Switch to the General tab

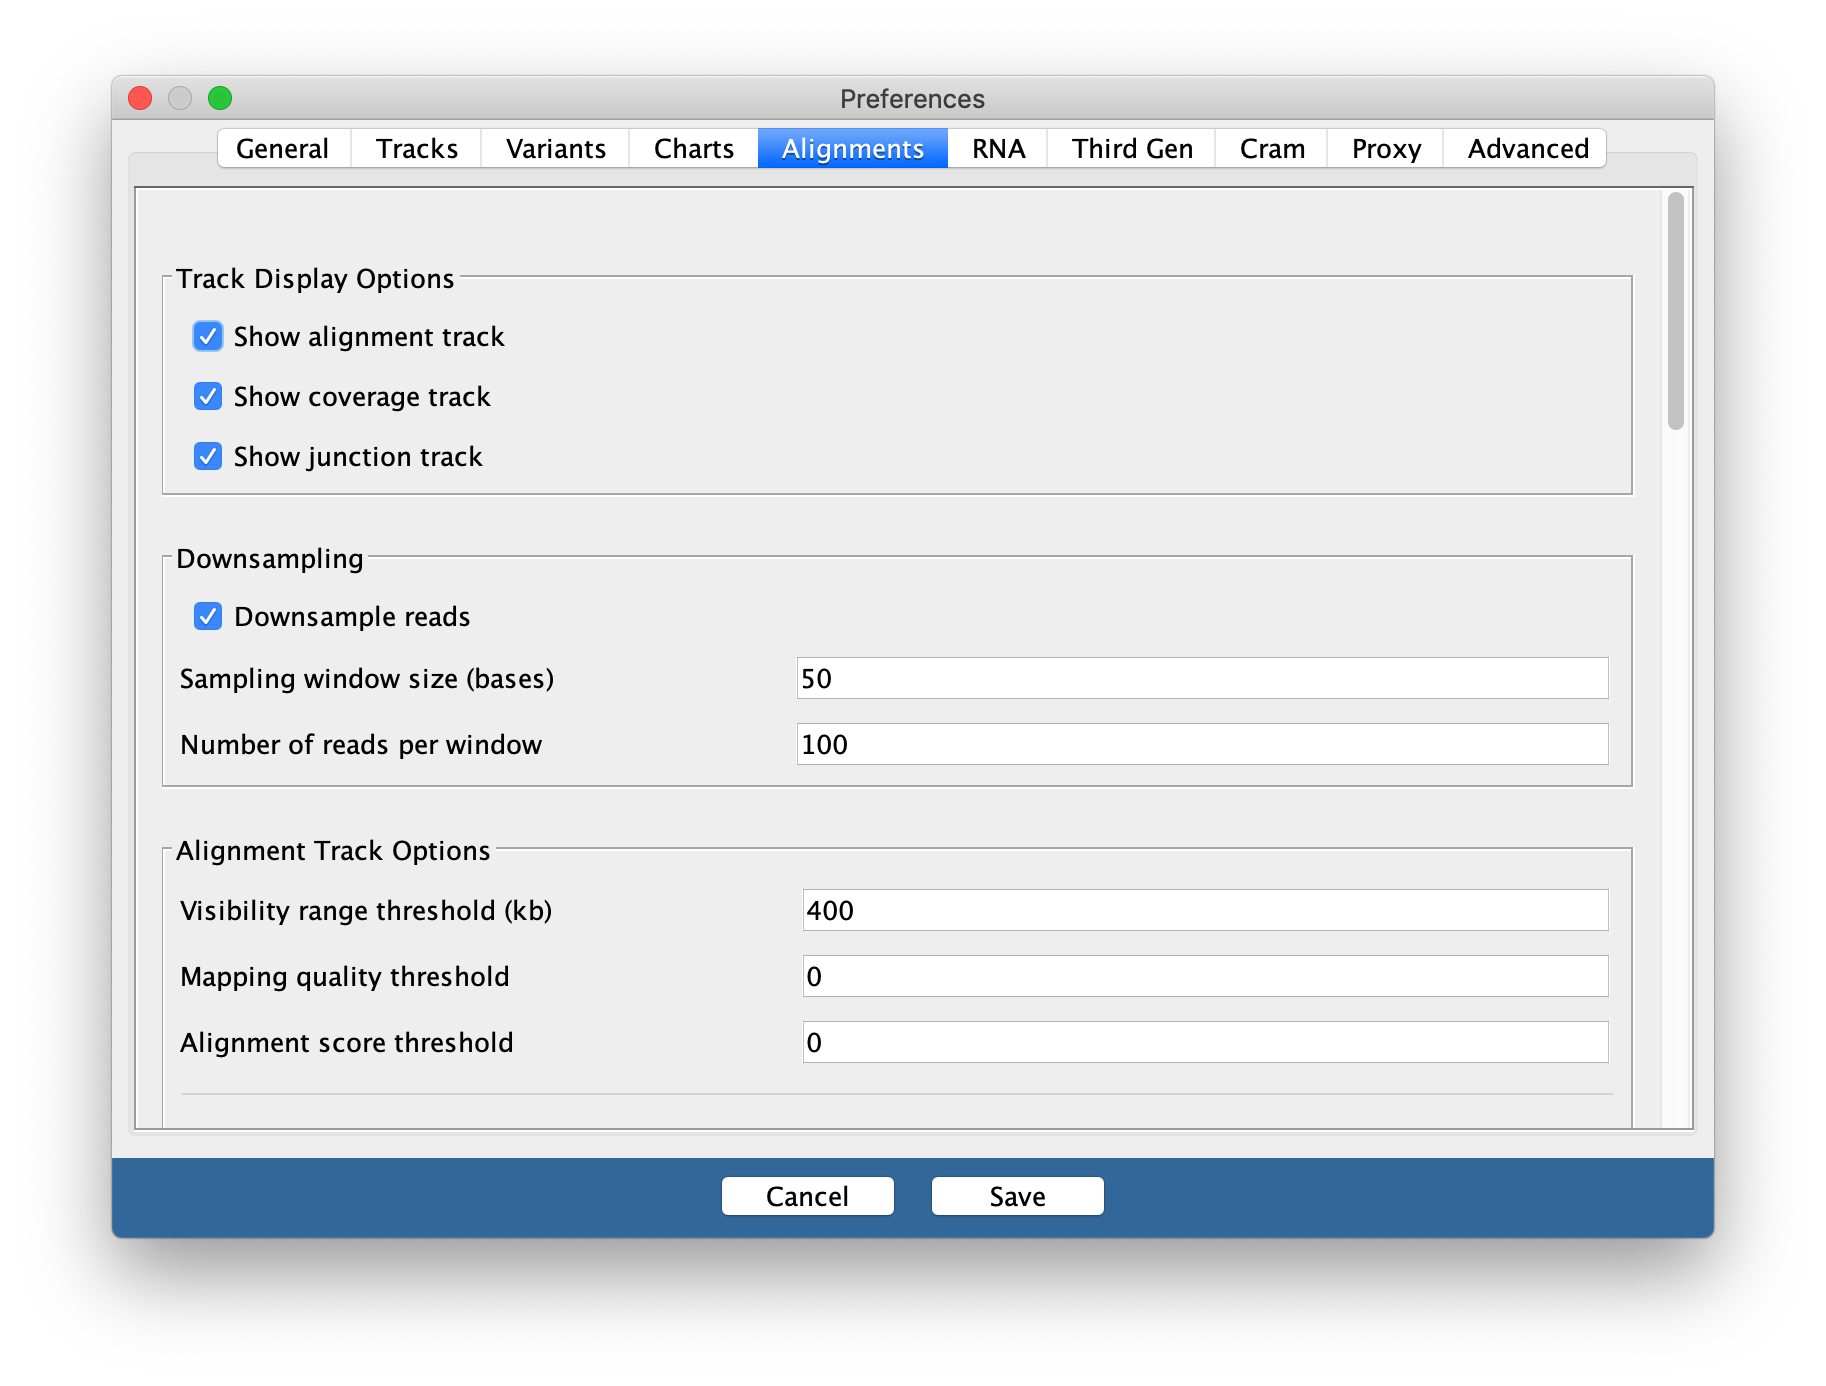(283, 149)
